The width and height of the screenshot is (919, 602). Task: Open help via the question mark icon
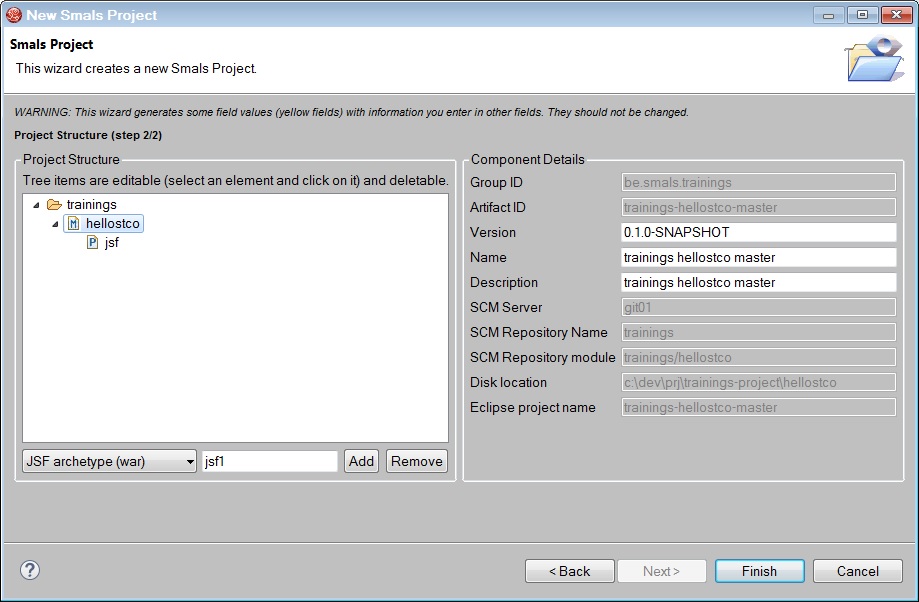[x=29, y=570]
